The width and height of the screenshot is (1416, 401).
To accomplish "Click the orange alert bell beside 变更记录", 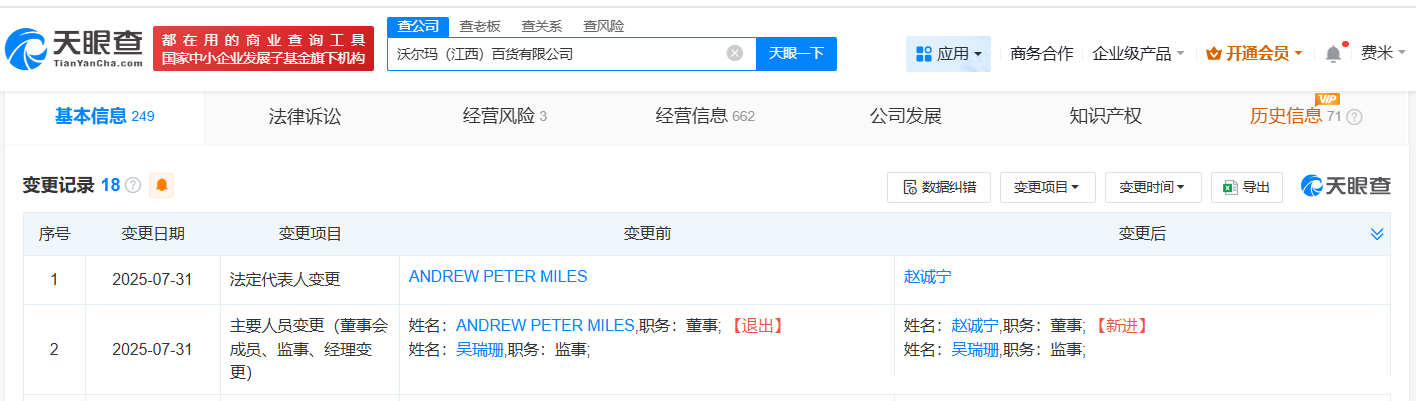I will [161, 185].
